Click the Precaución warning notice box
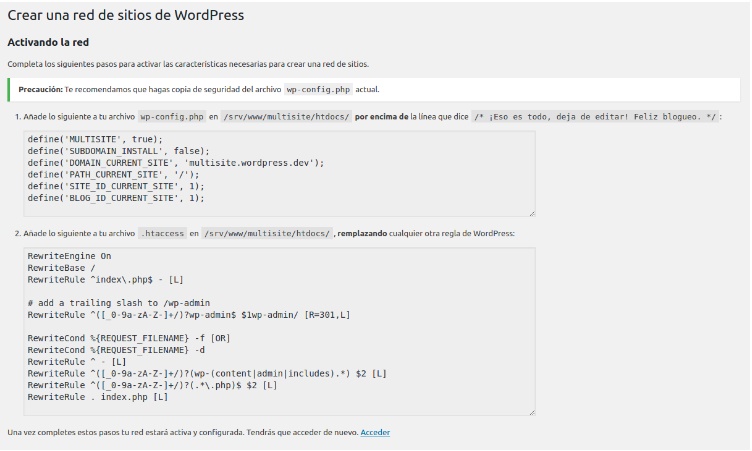Image resolution: width=752 pixels, height=451 pixels. tap(374, 89)
